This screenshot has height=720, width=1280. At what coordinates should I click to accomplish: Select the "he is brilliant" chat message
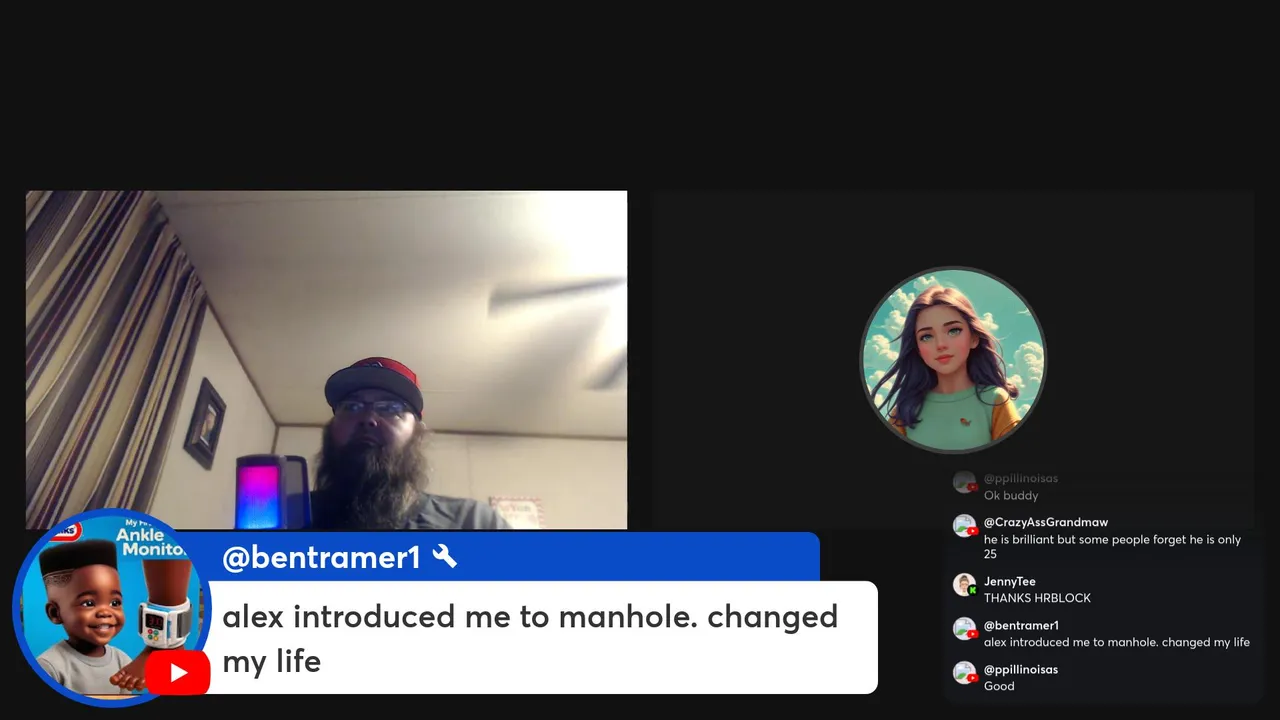tap(1112, 546)
